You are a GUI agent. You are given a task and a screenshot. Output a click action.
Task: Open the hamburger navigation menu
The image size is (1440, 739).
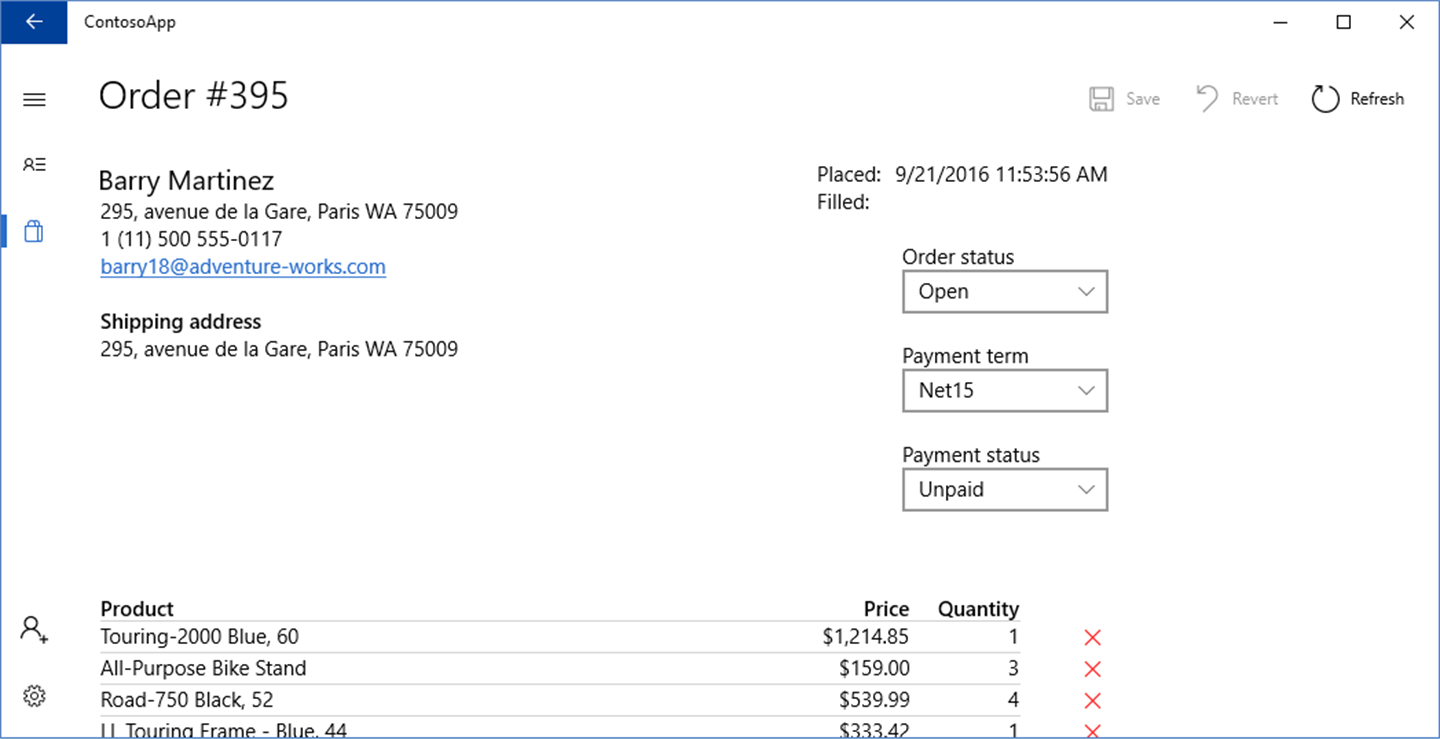click(34, 99)
